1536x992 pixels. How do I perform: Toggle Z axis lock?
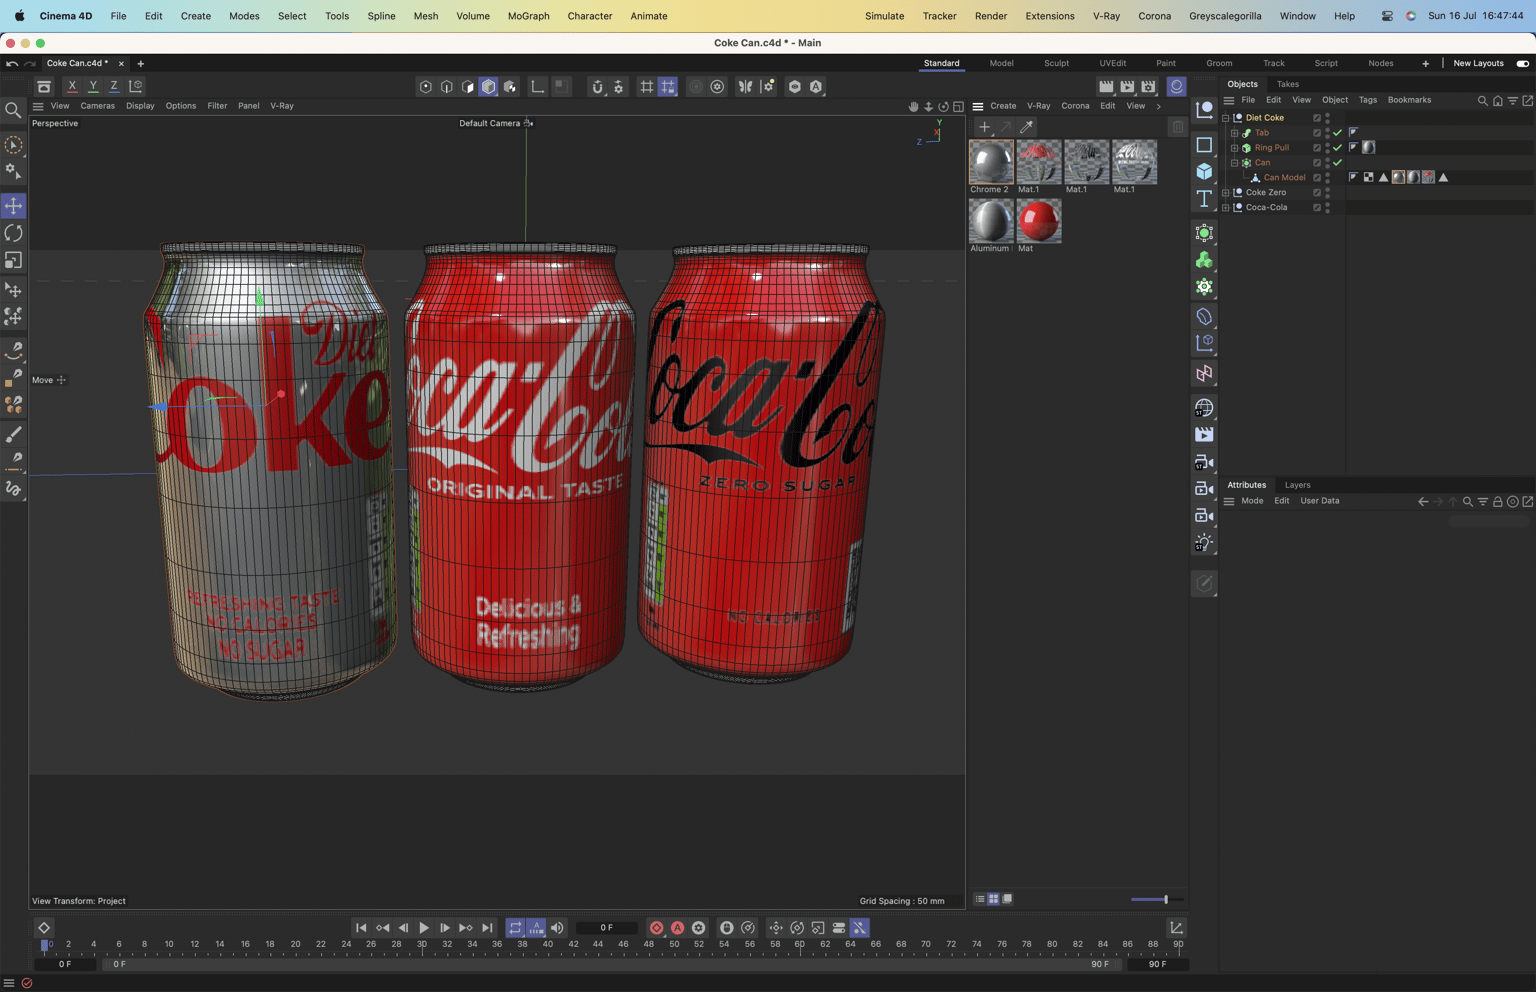114,86
